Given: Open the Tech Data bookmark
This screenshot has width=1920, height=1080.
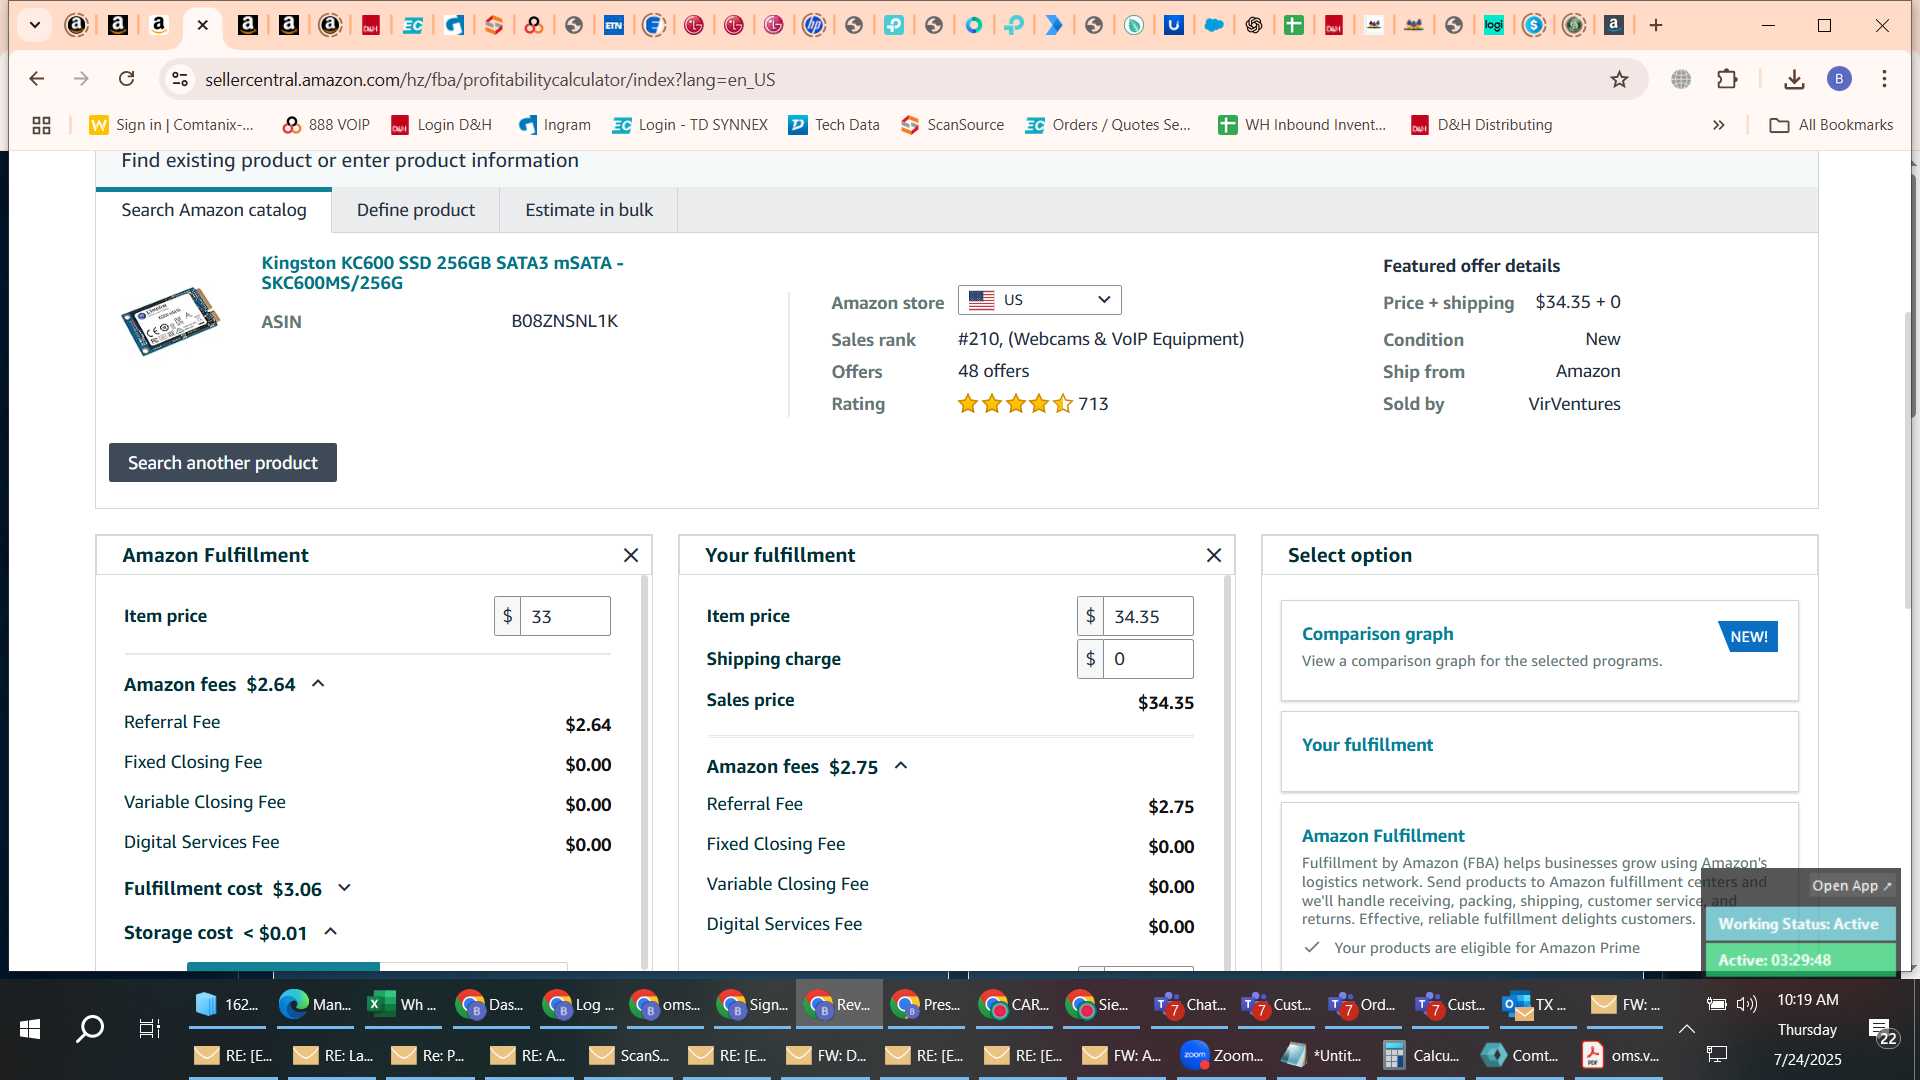Looking at the screenshot, I should [834, 125].
